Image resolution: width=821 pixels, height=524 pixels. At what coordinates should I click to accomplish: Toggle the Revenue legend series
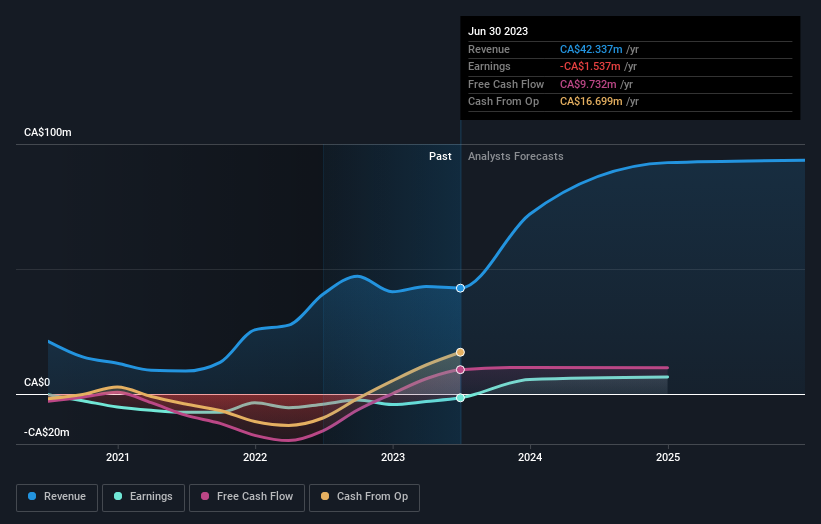click(x=57, y=497)
